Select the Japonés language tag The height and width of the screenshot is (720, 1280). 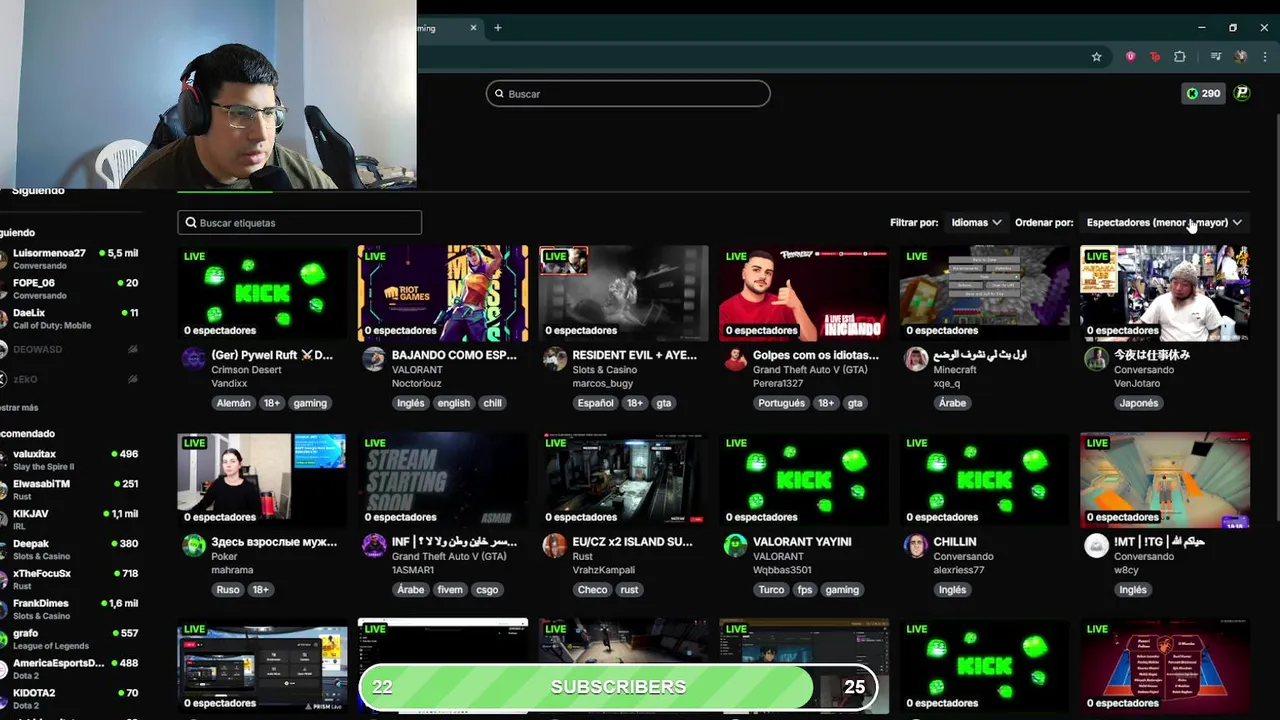coord(1139,403)
